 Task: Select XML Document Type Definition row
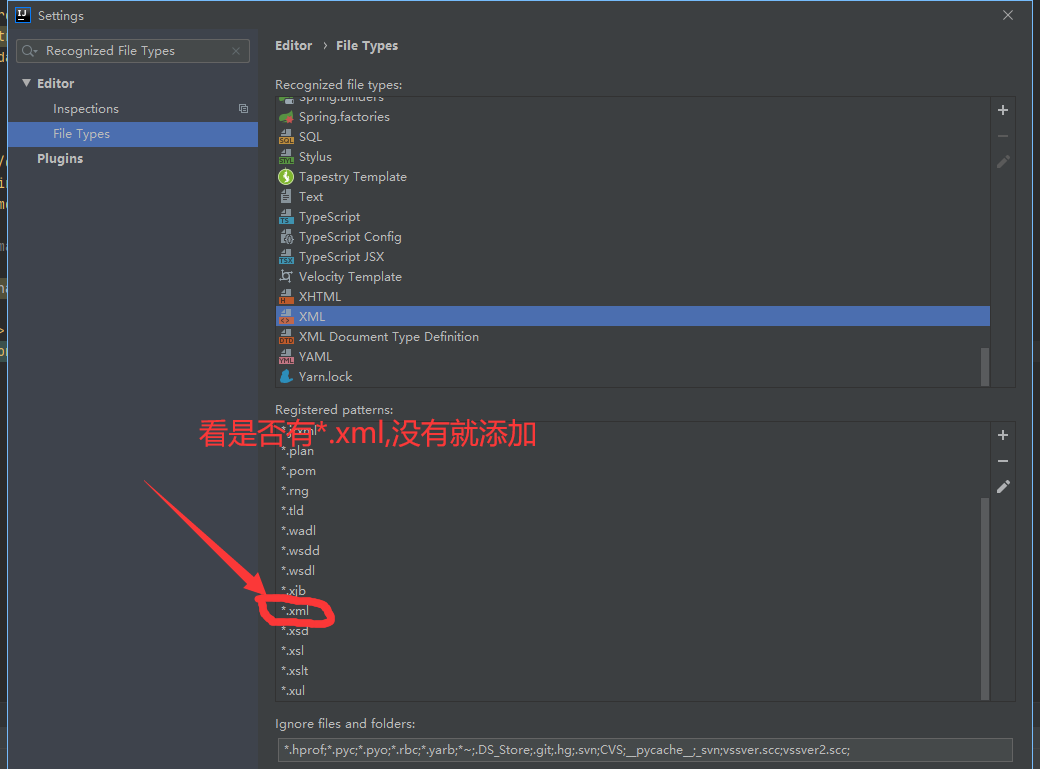point(633,336)
